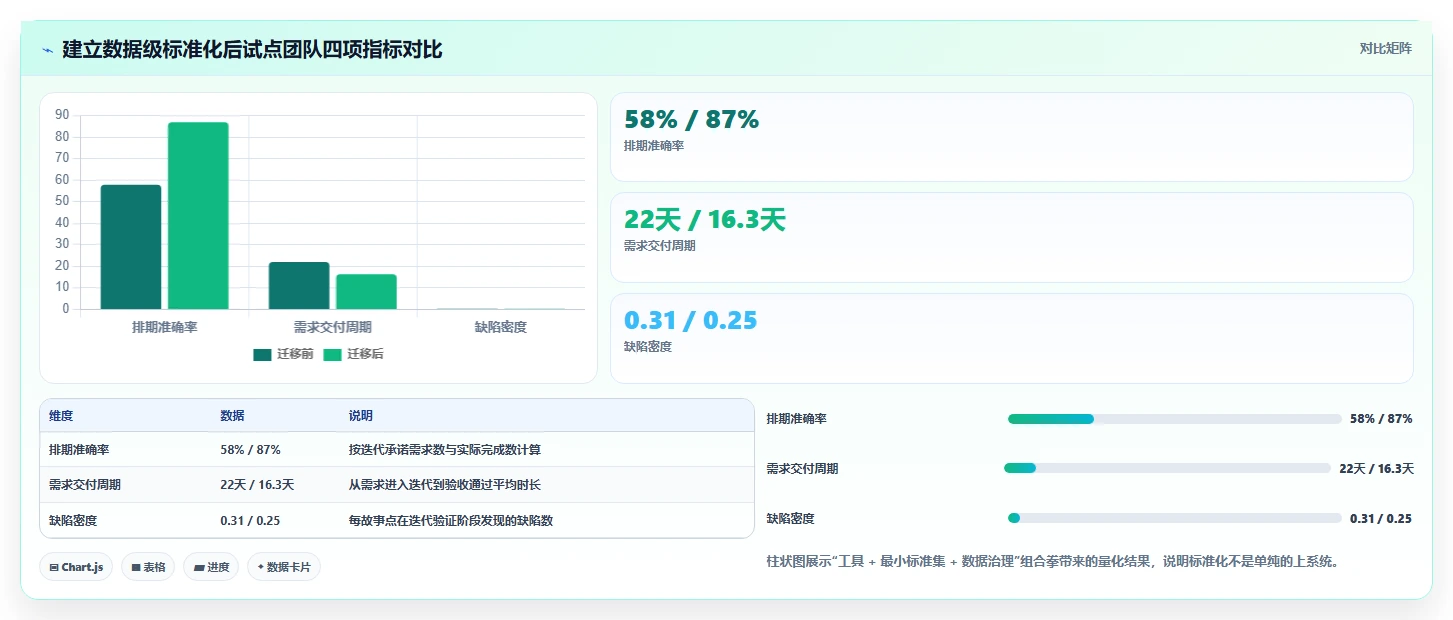Click the 缺陷密度 progress row label
The height and width of the screenshot is (620, 1453).
point(791,518)
